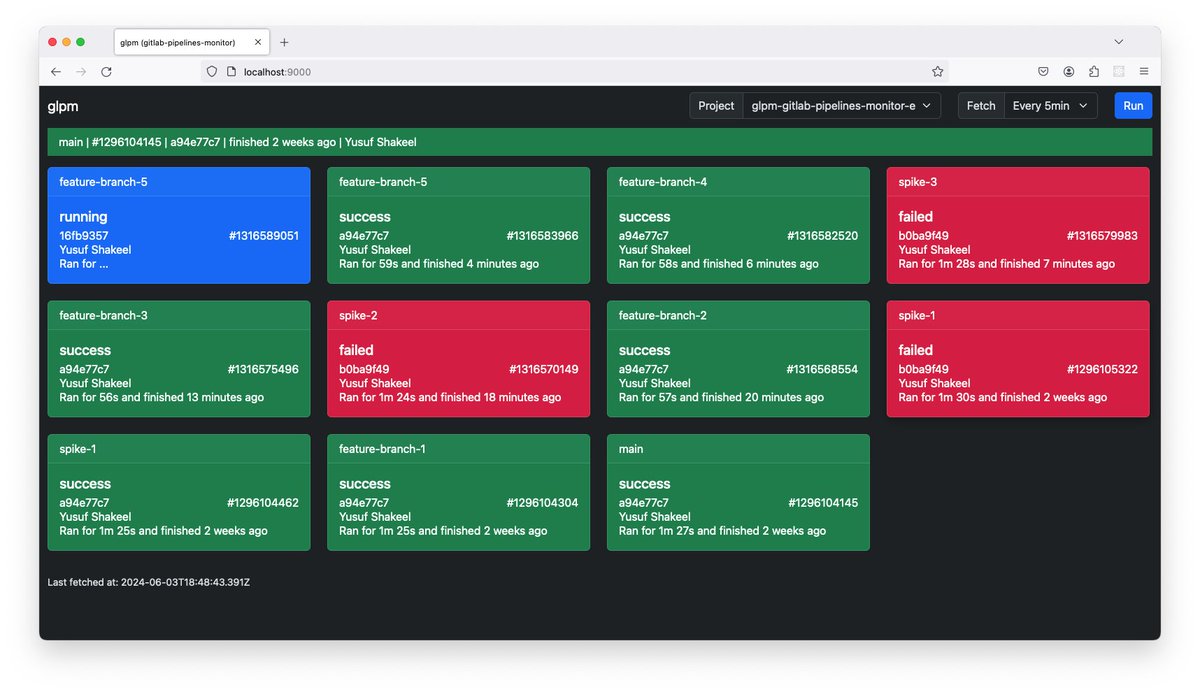Click the main pipeline status banner

600,142
